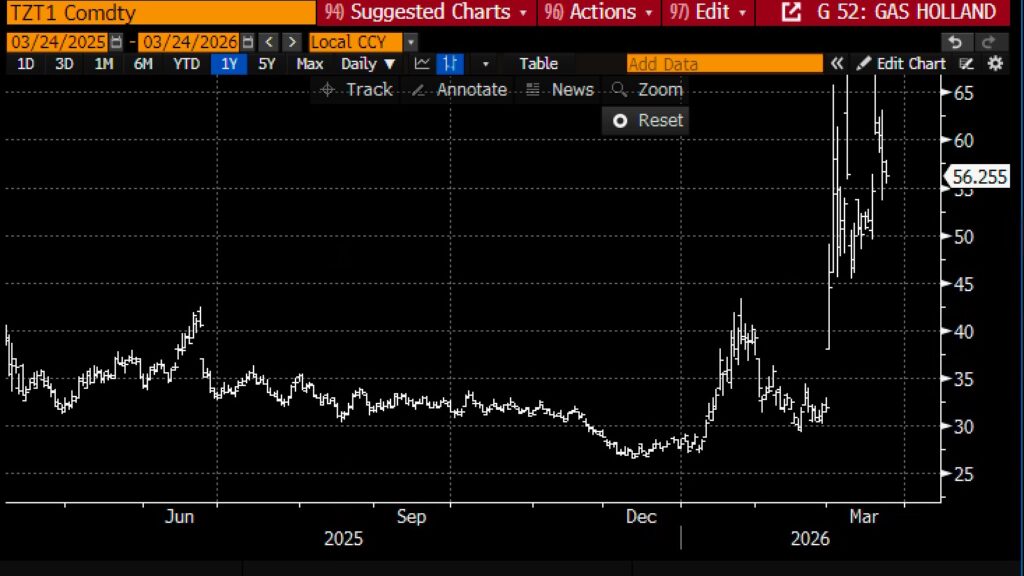Screen dimensions: 1024x576
Task: Expand the Daily periodicity dropdown
Action: click(368, 63)
